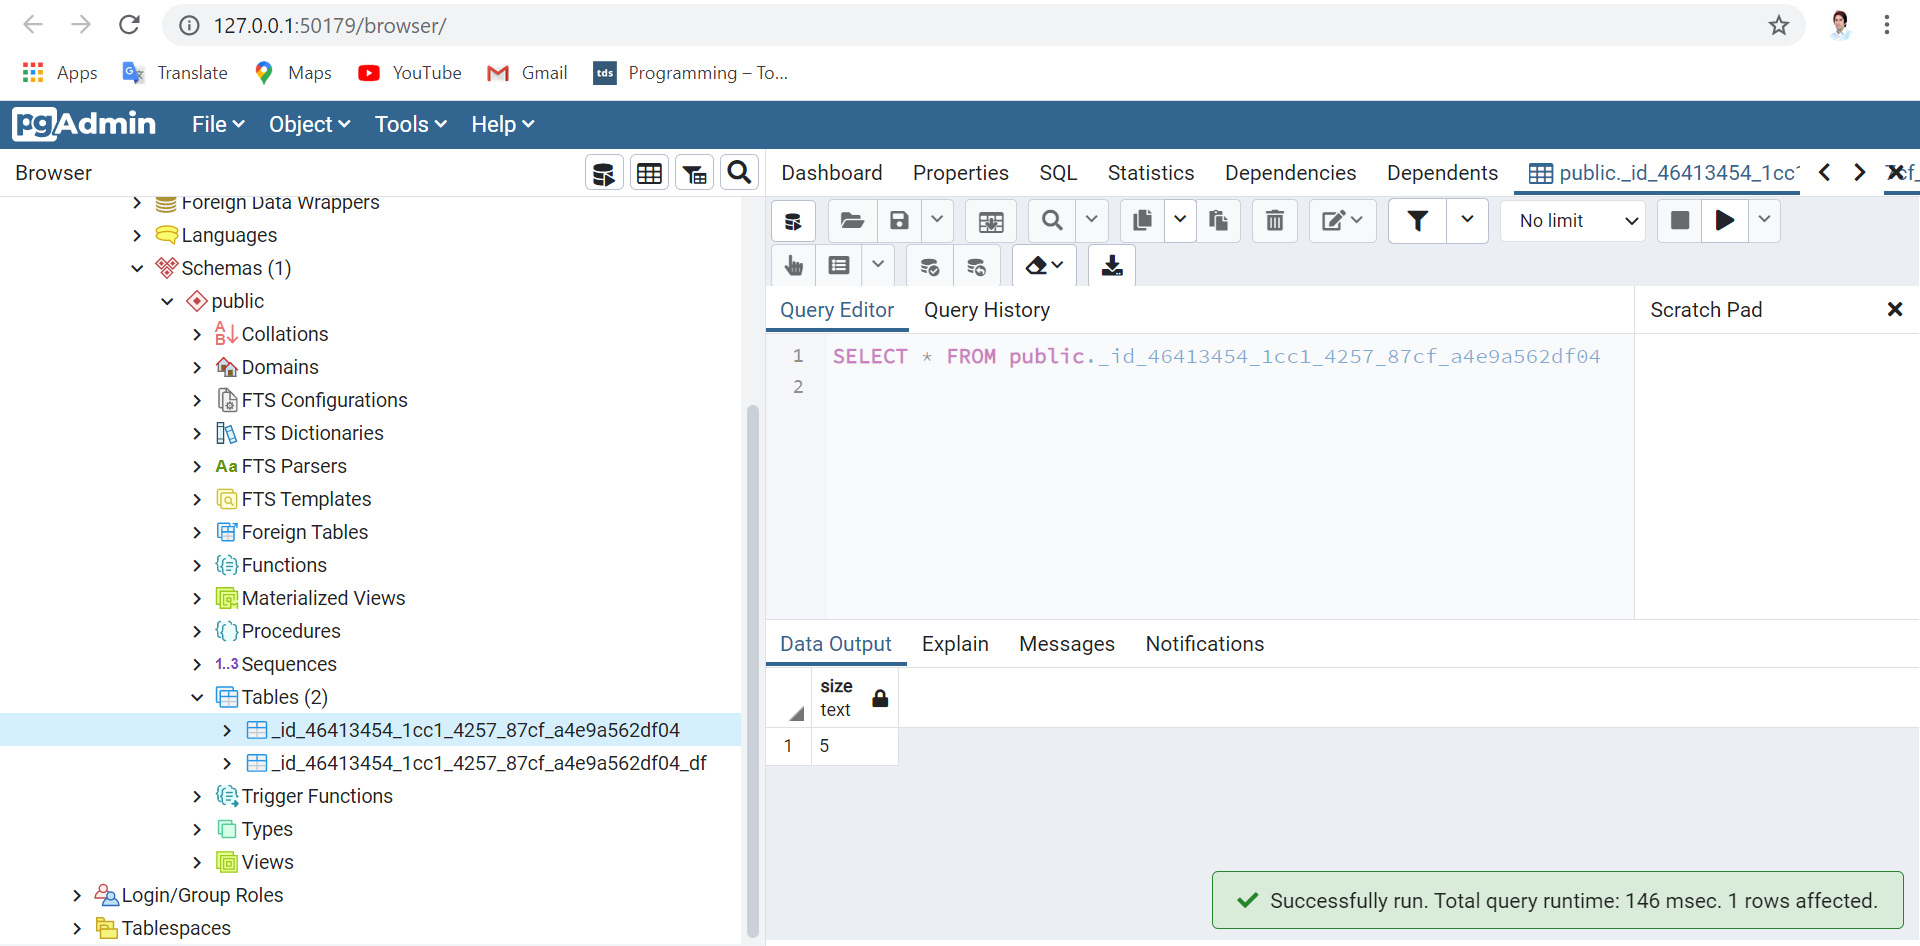The width and height of the screenshot is (1920, 946).
Task: Open the find and replace tool
Action: [1051, 220]
